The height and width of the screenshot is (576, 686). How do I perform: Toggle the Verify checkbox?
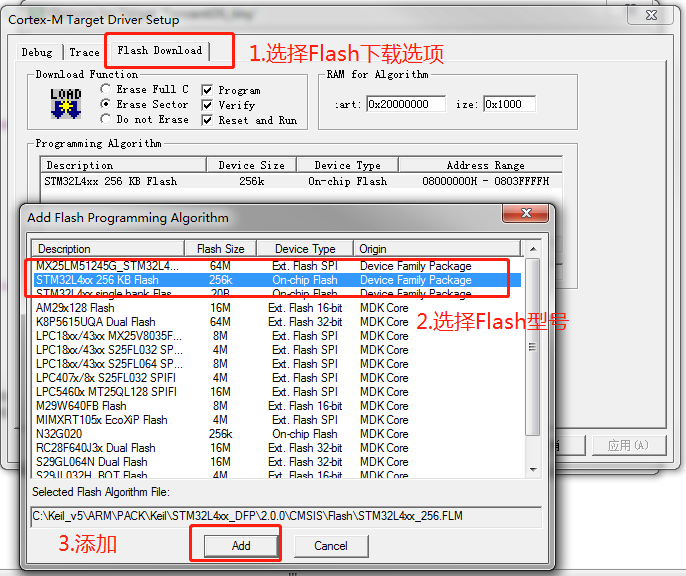tap(207, 105)
